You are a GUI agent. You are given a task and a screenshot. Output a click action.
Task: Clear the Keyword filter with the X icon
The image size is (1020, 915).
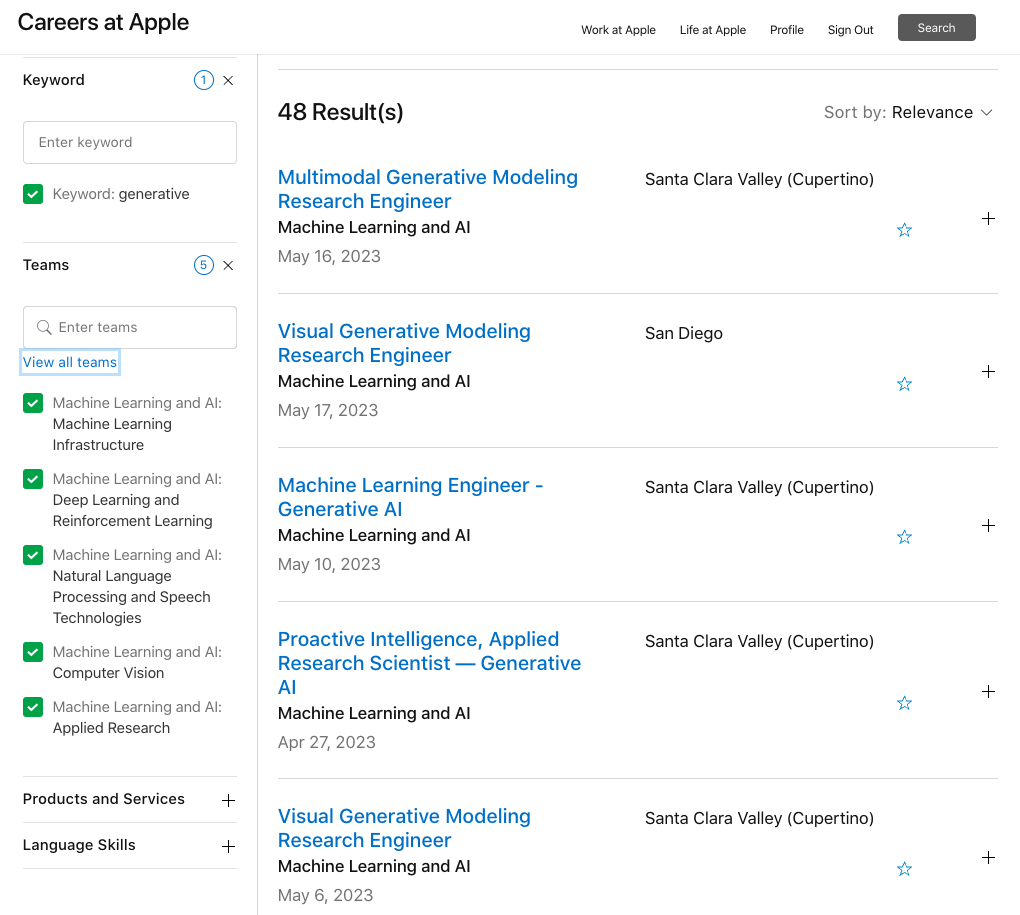pyautogui.click(x=228, y=81)
